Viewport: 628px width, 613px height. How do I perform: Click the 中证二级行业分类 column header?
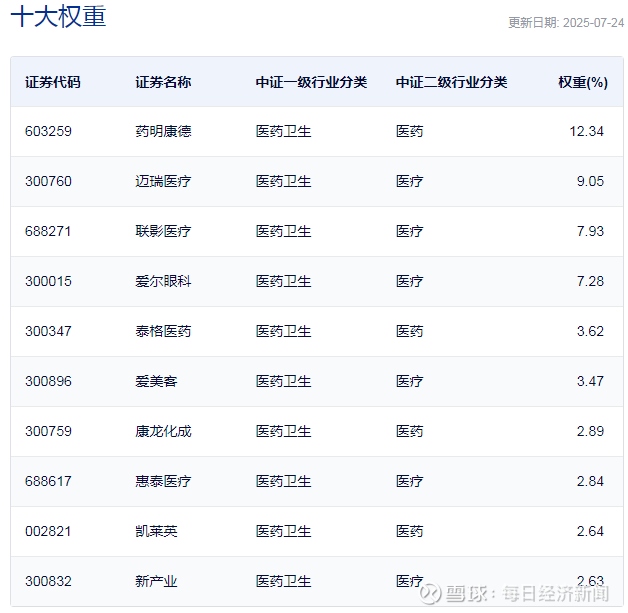point(452,82)
